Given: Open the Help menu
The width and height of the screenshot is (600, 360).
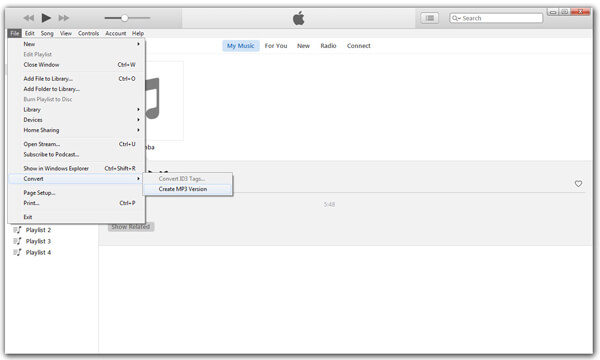Looking at the screenshot, I should [x=138, y=33].
